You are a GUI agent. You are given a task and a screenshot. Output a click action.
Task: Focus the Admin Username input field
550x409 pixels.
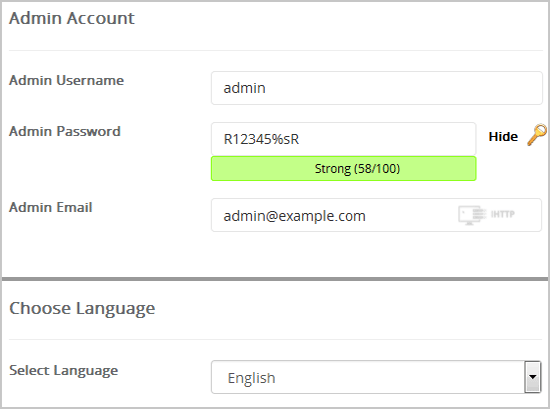377,88
